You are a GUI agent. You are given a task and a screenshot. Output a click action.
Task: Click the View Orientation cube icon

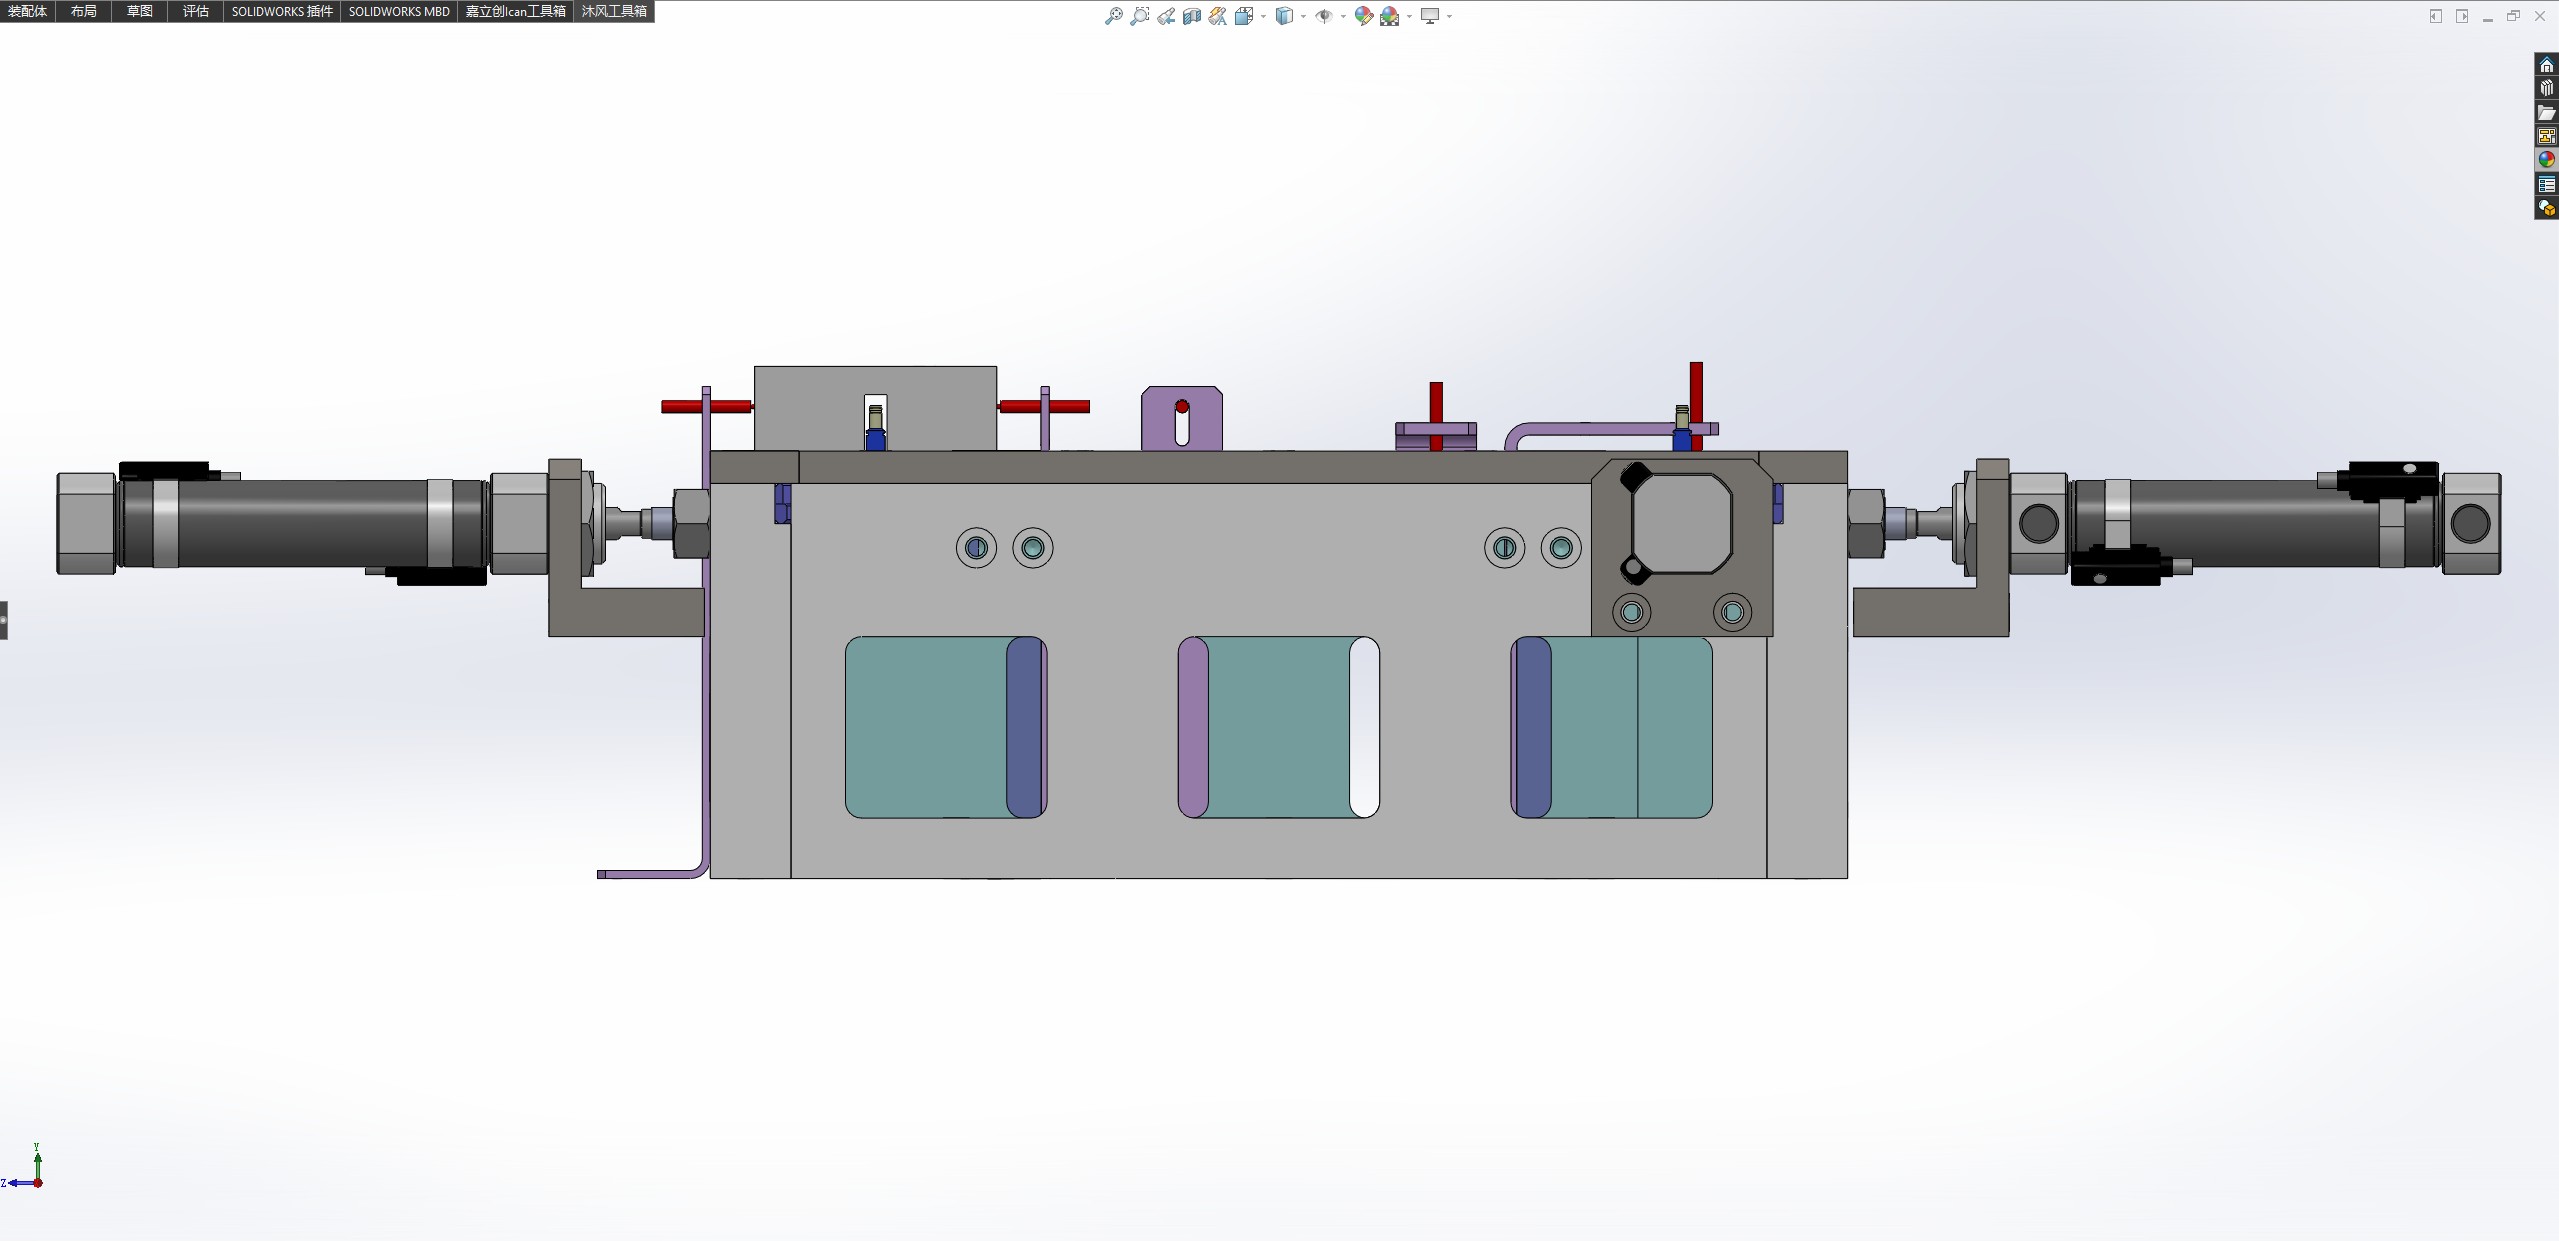(1244, 16)
